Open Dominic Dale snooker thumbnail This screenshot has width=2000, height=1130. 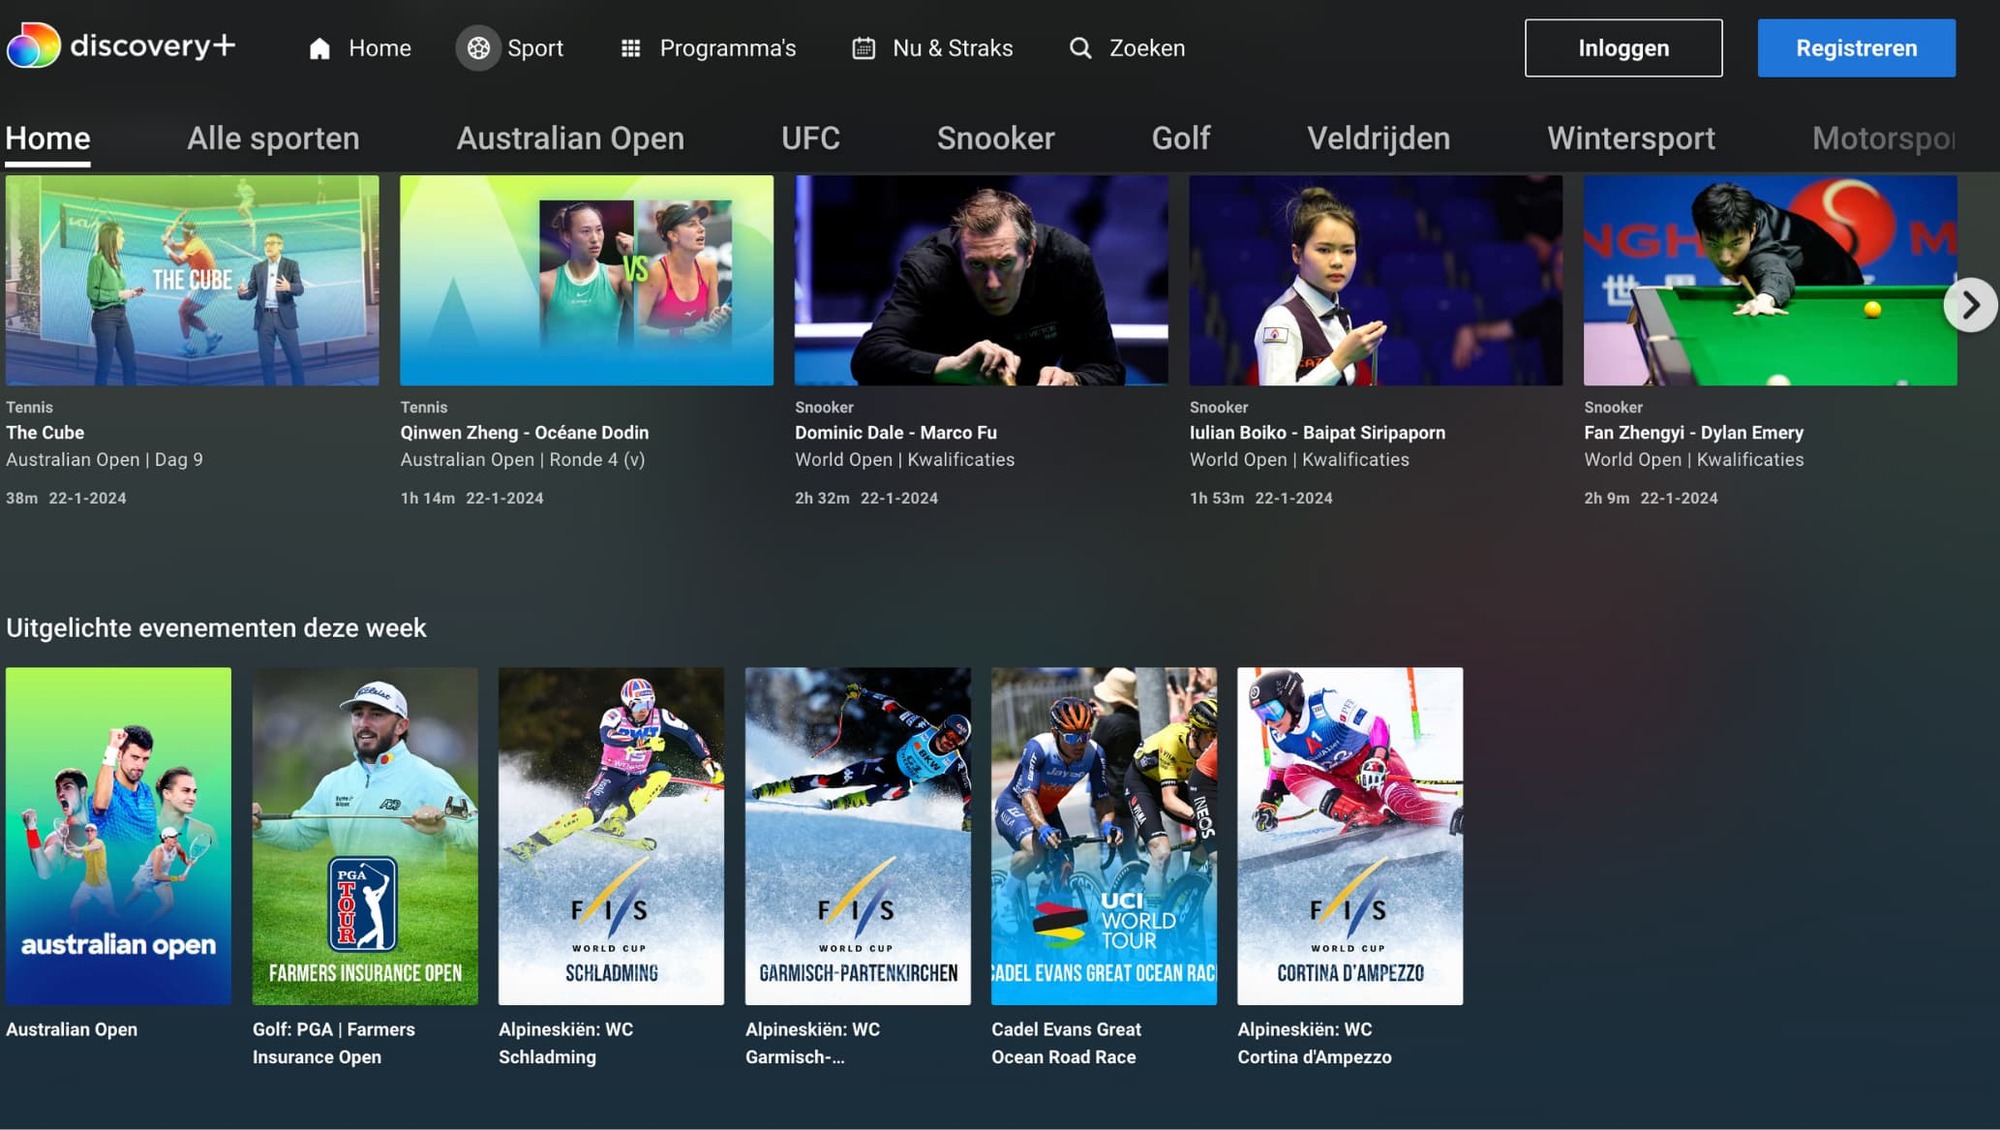981,280
